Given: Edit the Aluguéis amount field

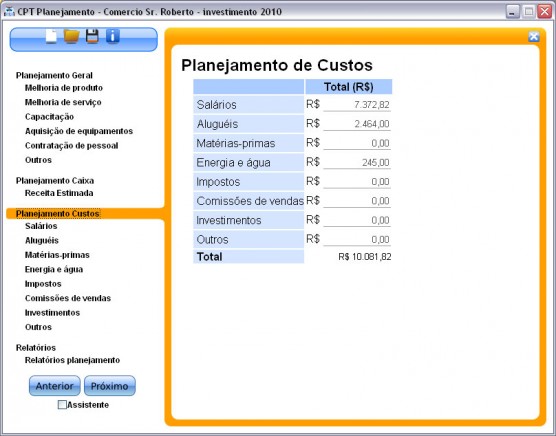Looking at the screenshot, I should [357, 124].
